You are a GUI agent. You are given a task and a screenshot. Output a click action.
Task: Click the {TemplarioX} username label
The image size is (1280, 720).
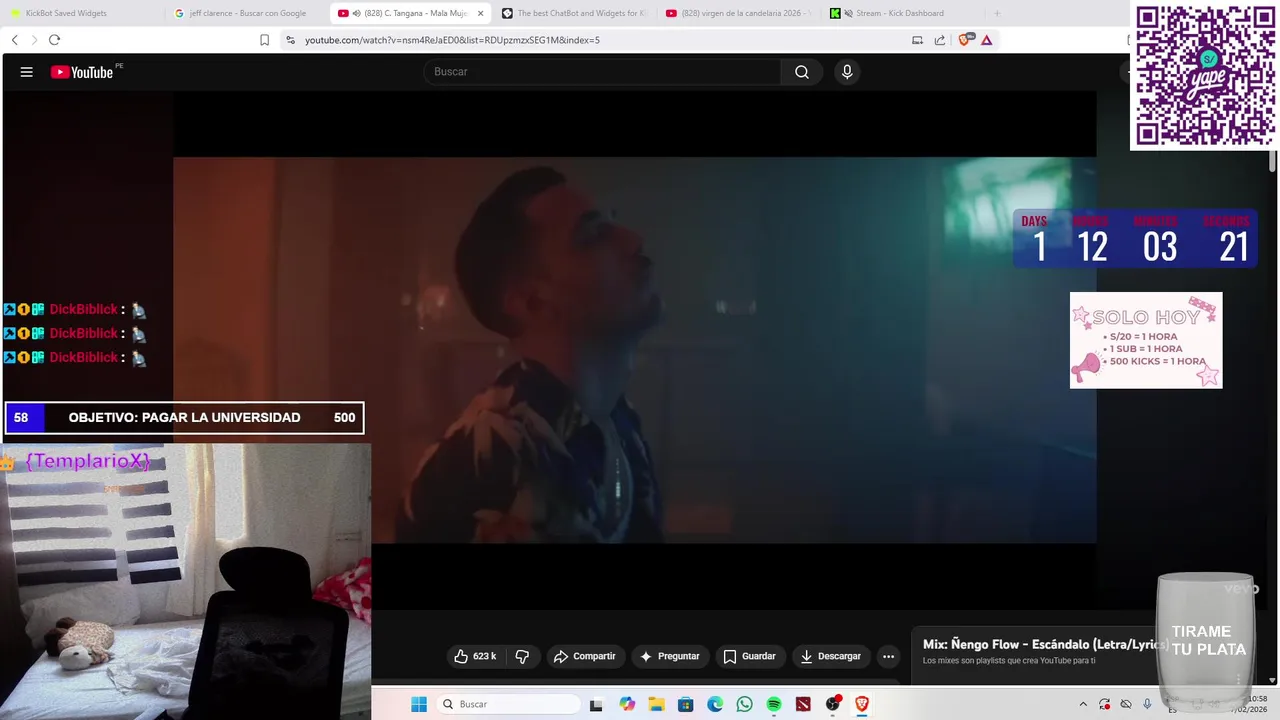(x=88, y=461)
